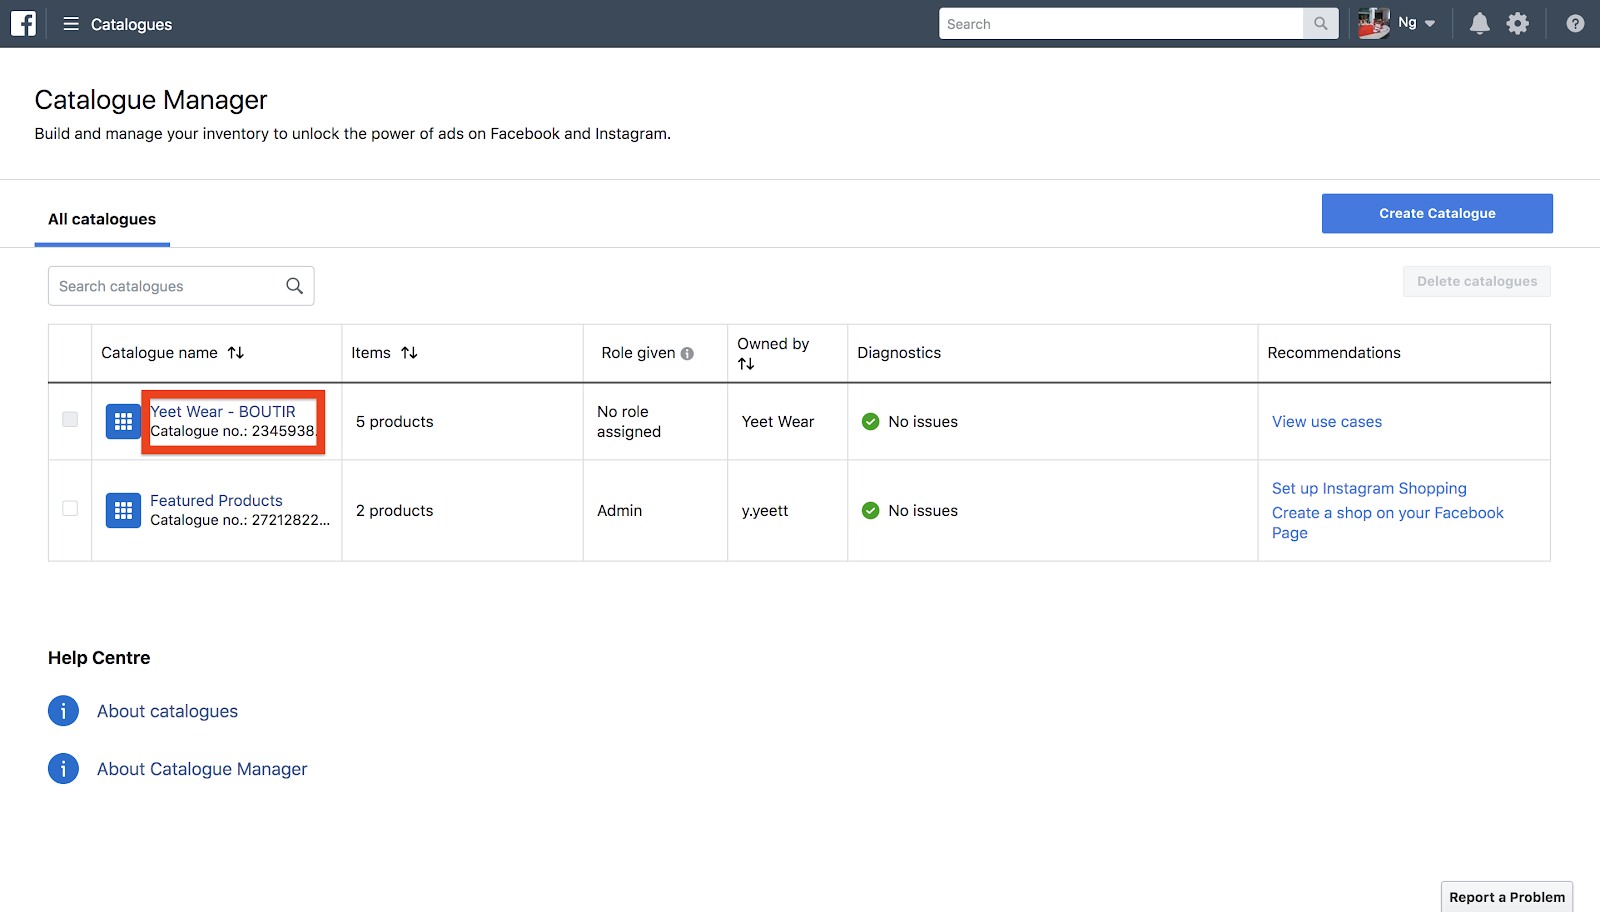Open the help question mark icon

[x=1575, y=24]
